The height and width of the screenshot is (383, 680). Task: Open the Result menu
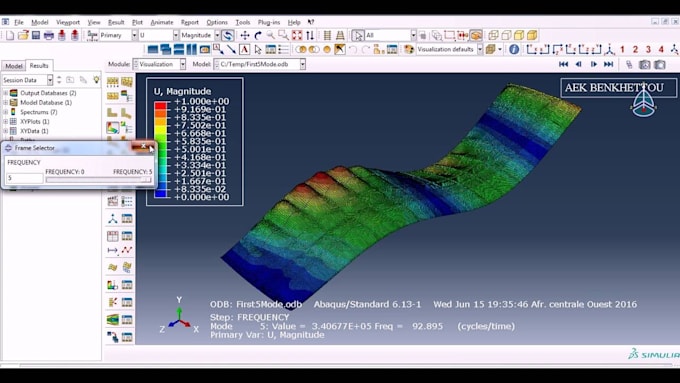click(116, 22)
